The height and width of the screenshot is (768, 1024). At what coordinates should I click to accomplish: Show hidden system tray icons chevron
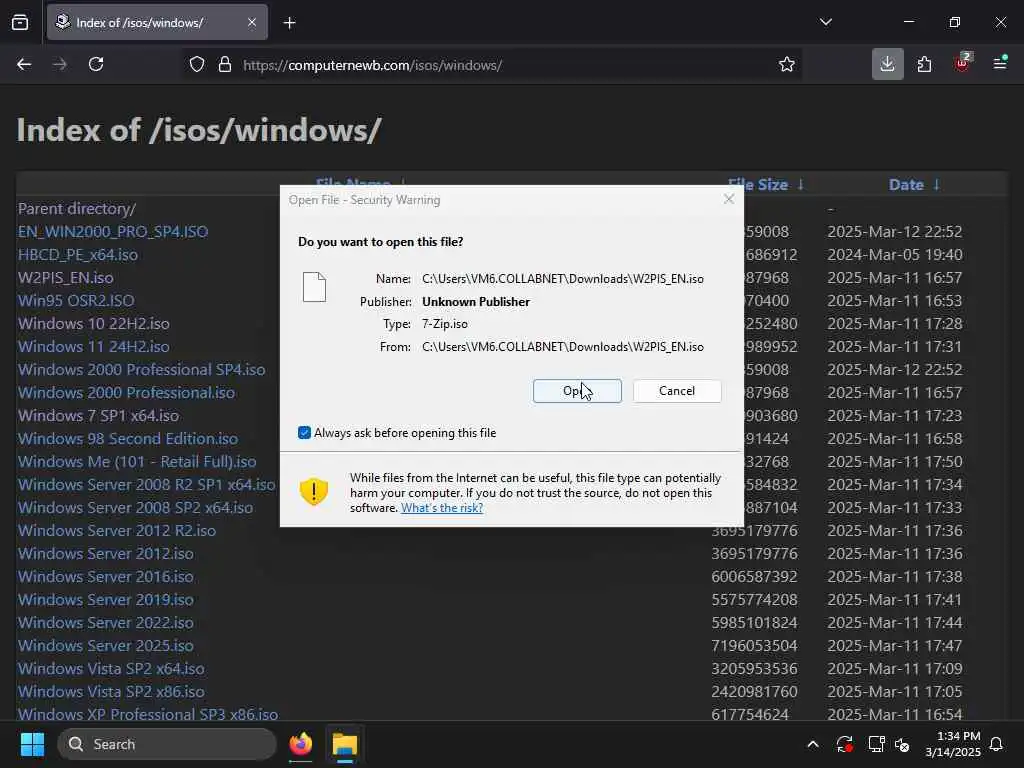click(x=812, y=744)
